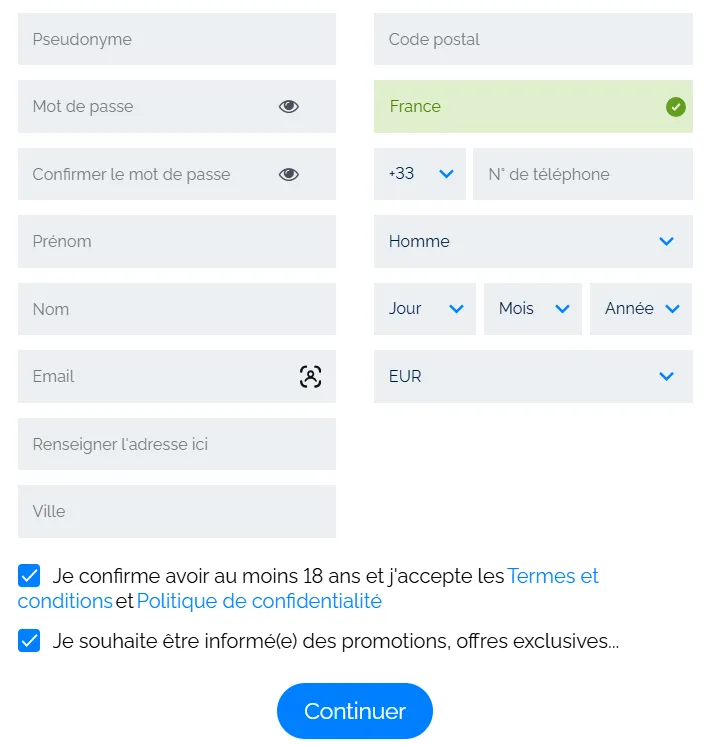Open the Termes et conditions link
The height and width of the screenshot is (746, 716).
(x=553, y=576)
